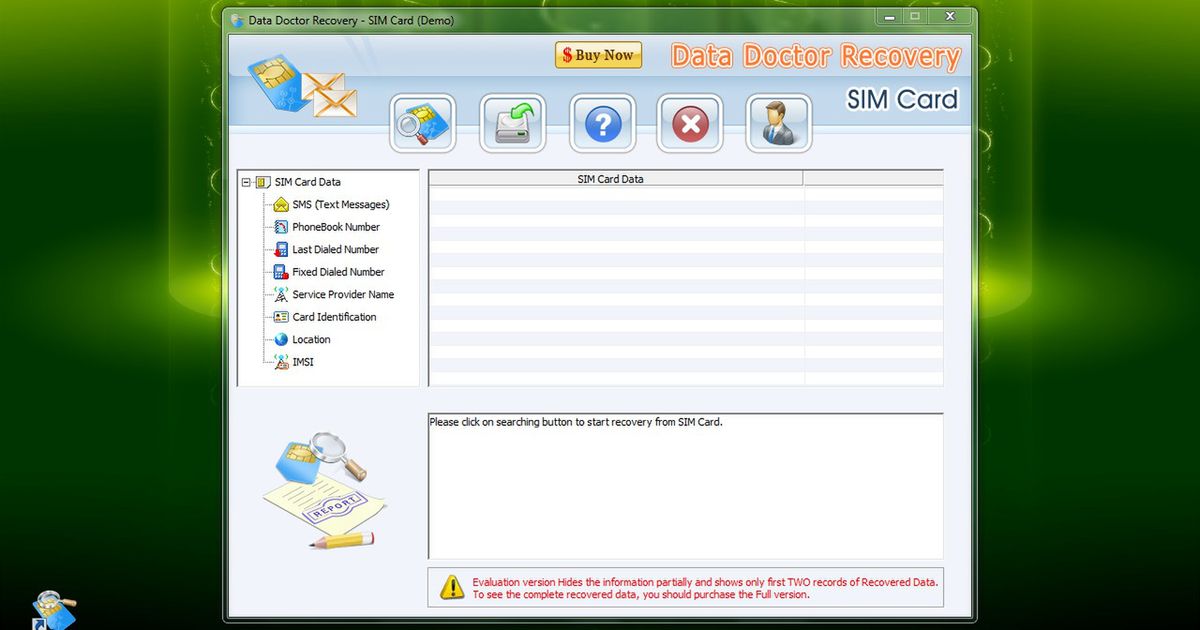Screen dimensions: 1200x630
Task: Click the Buy Now button
Action: pos(598,55)
